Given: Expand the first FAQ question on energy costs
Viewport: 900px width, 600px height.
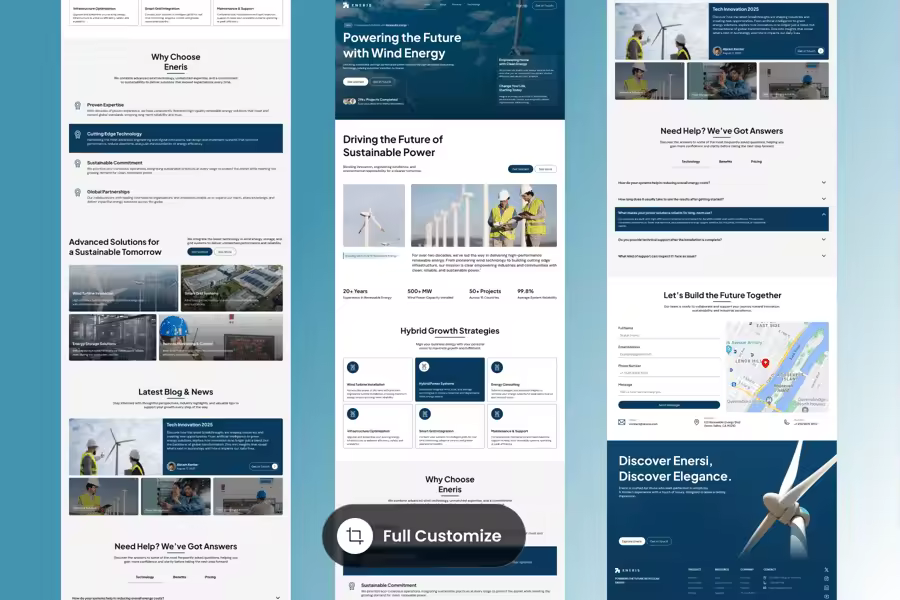Looking at the screenshot, I should (x=720, y=183).
